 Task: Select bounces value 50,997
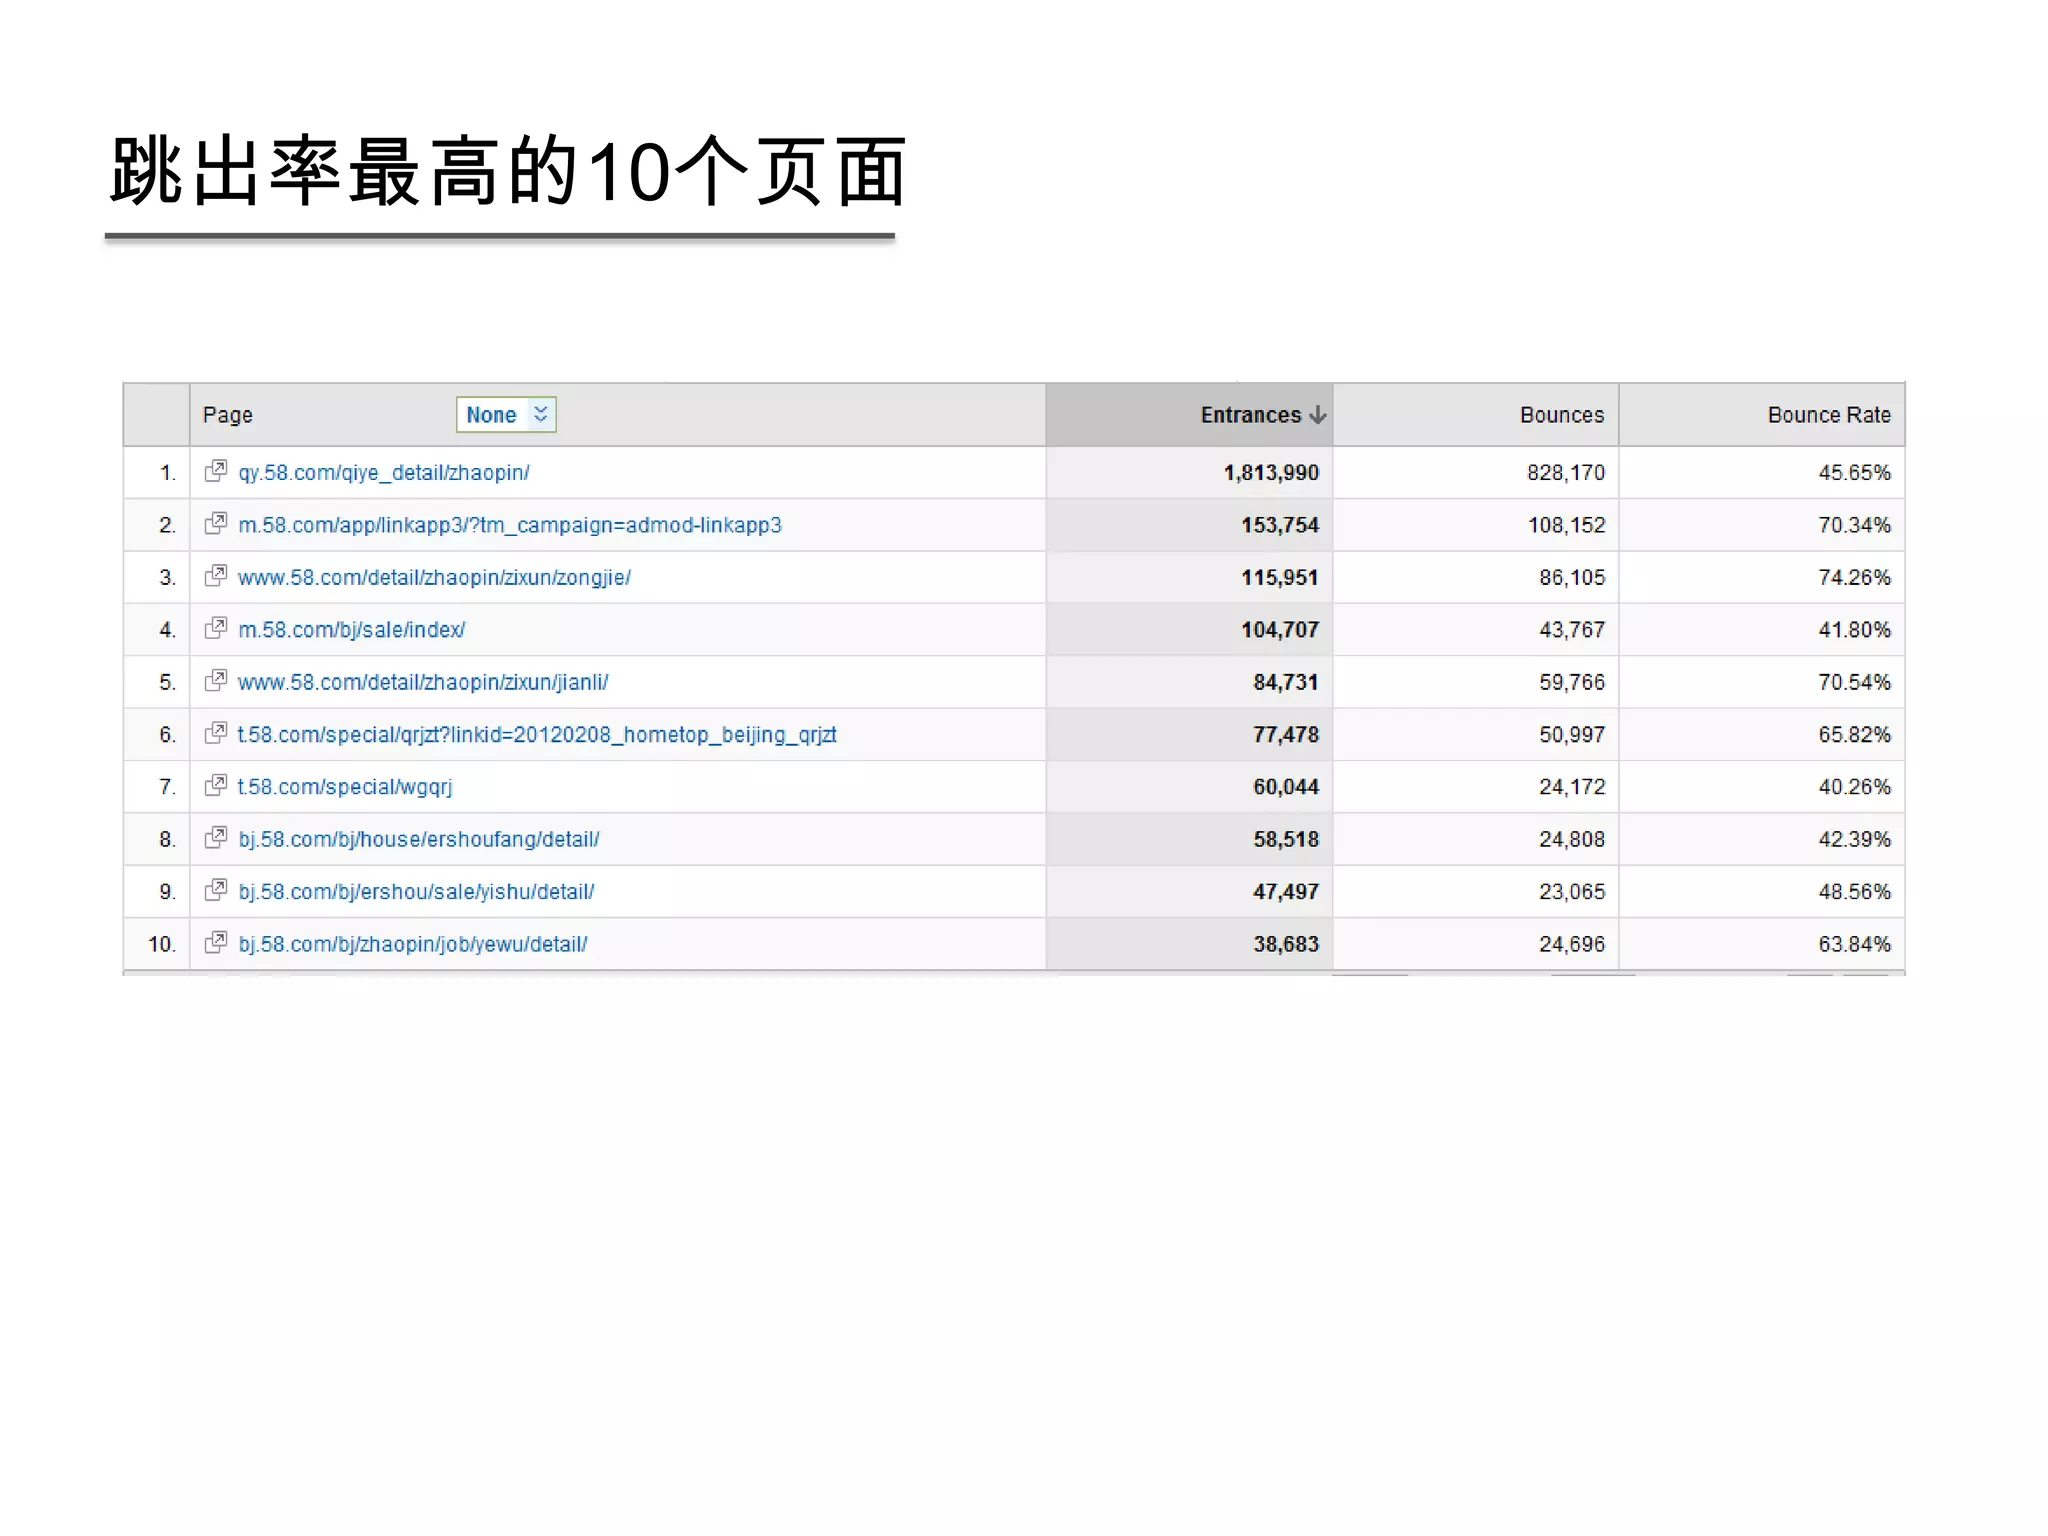(1572, 735)
